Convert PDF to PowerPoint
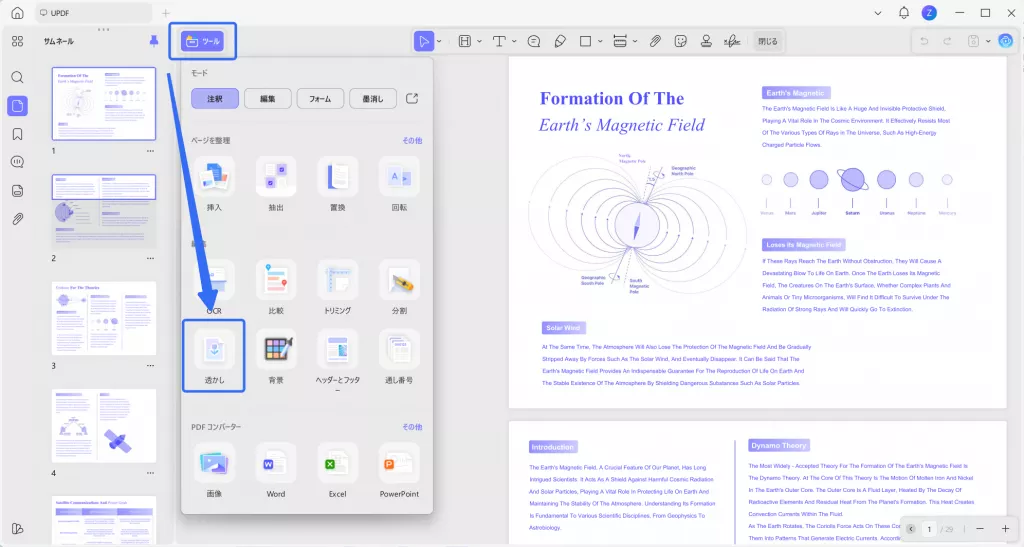Screen dimensions: 1024x547 coord(399,471)
